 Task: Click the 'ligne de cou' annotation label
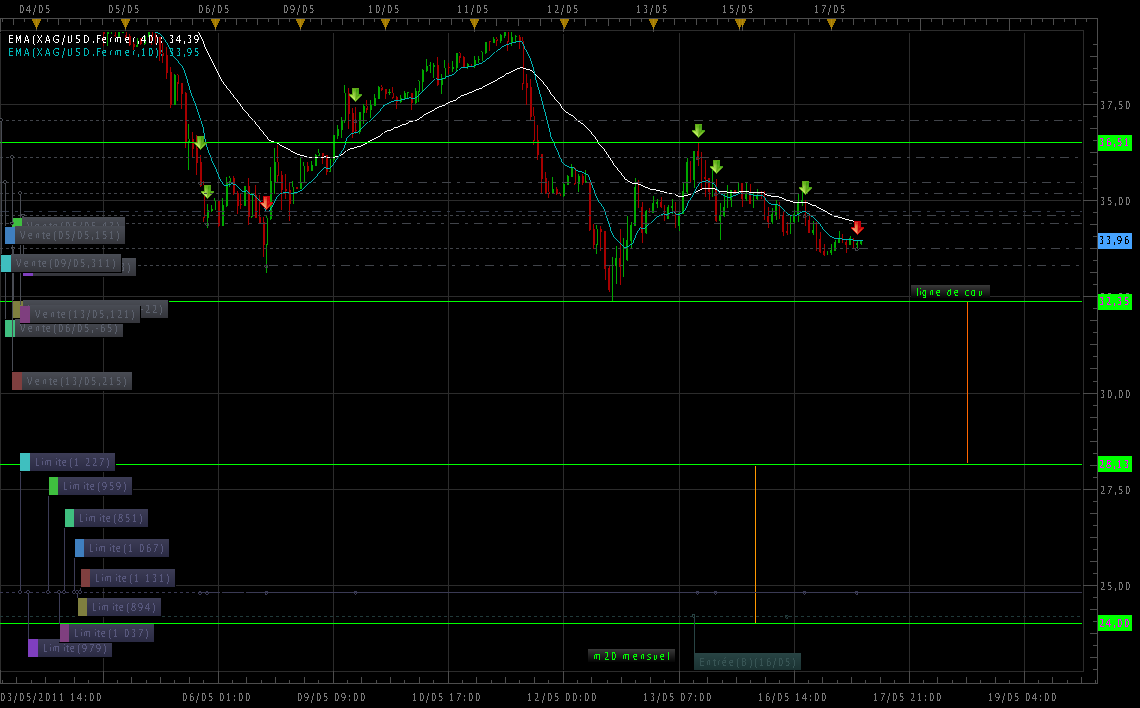pyautogui.click(x=950, y=292)
